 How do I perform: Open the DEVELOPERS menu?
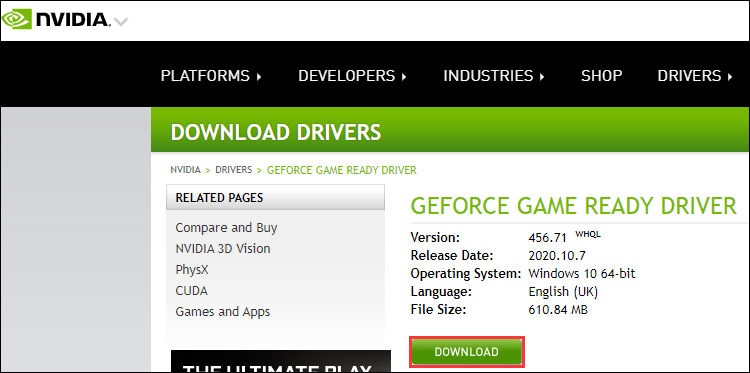coord(352,76)
